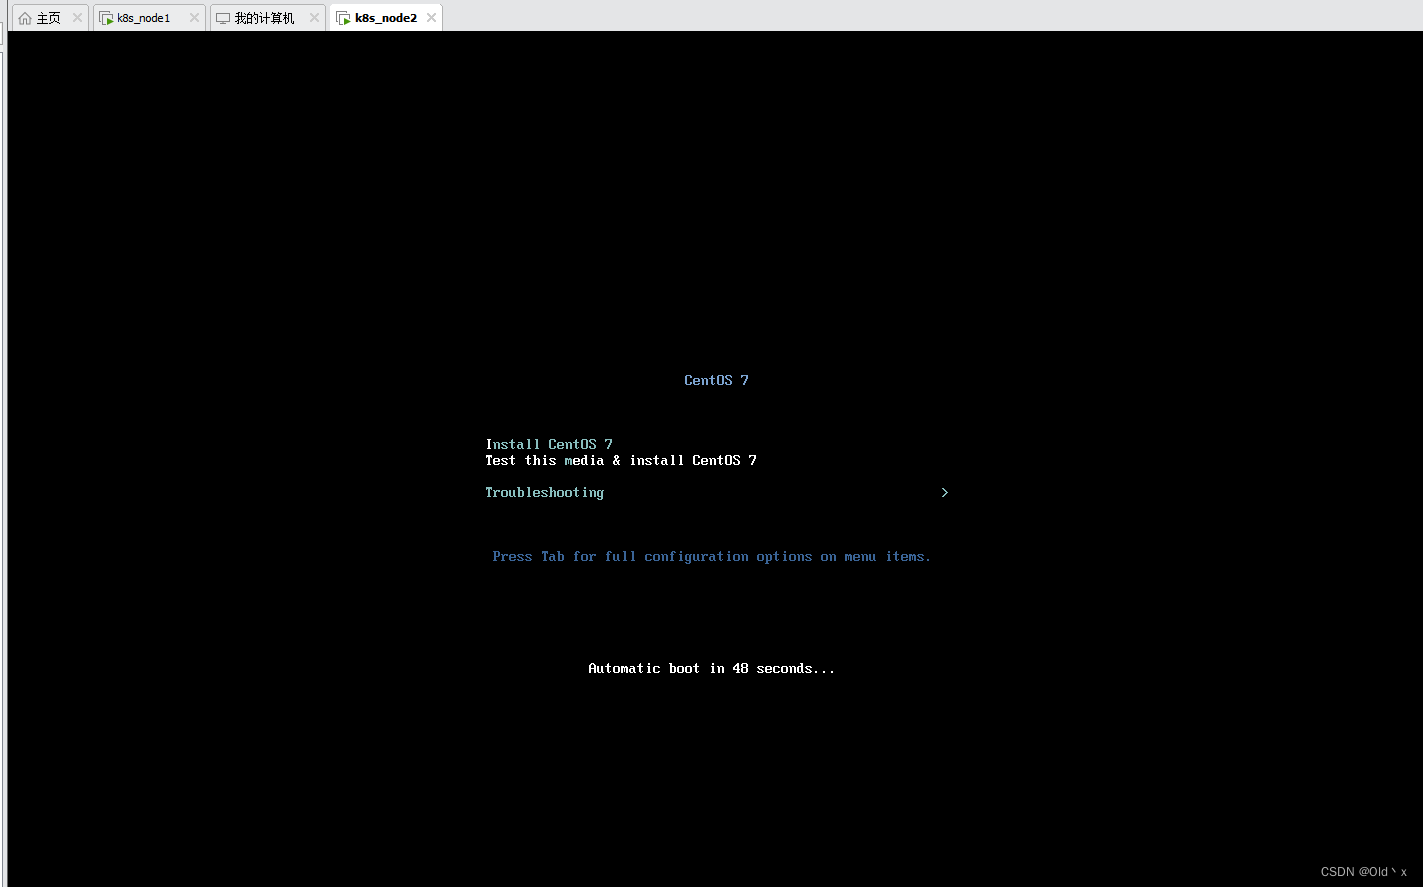The width and height of the screenshot is (1423, 887).
Task: Click the Automatic boot countdown text
Action: click(x=712, y=668)
